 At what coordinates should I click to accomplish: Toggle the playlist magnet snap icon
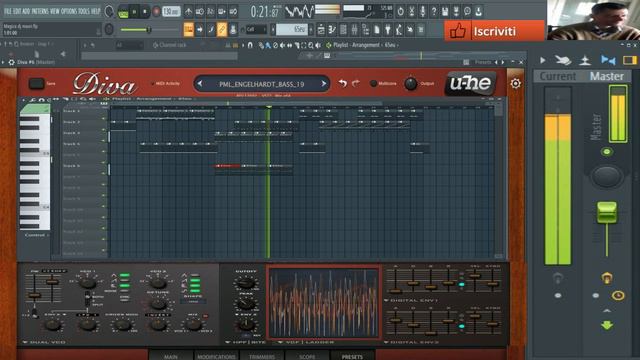(250, 45)
